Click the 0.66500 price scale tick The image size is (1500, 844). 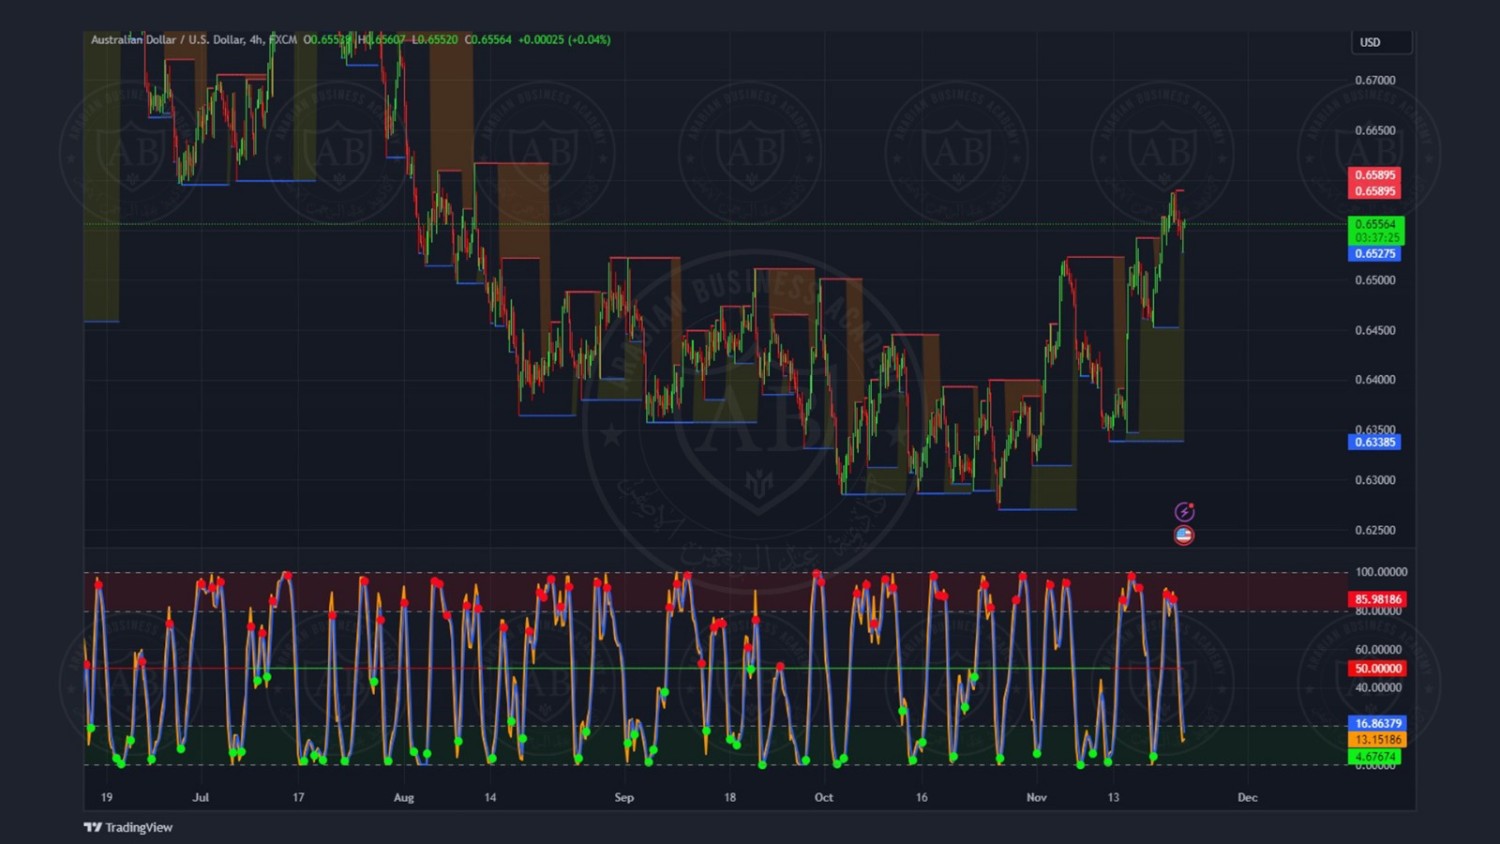click(1375, 130)
